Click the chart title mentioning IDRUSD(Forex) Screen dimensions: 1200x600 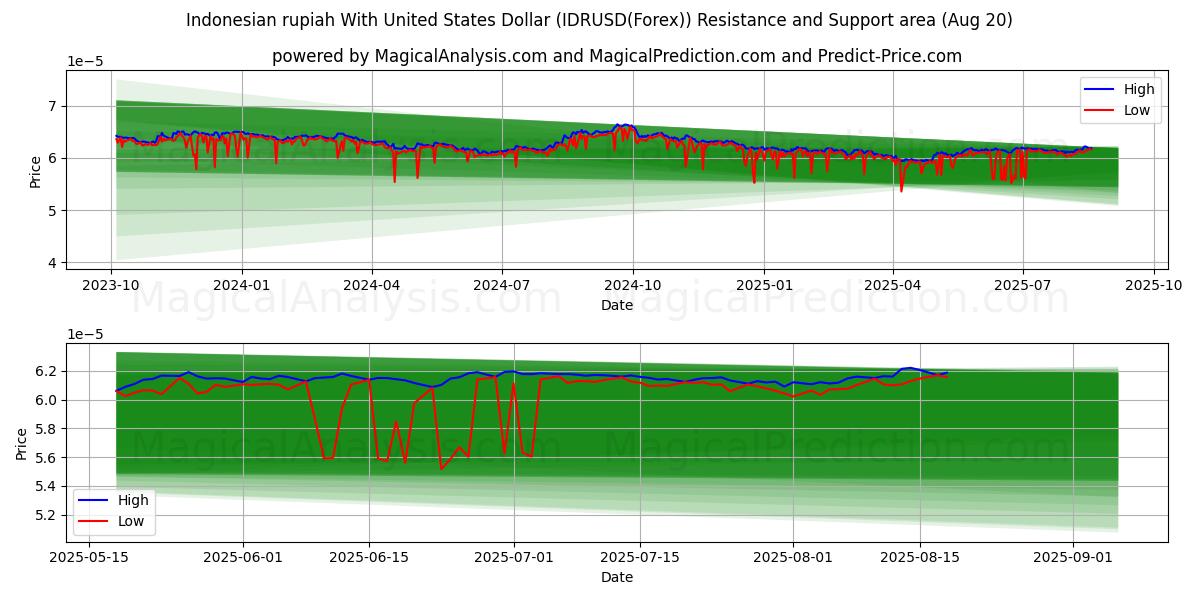click(599, 20)
